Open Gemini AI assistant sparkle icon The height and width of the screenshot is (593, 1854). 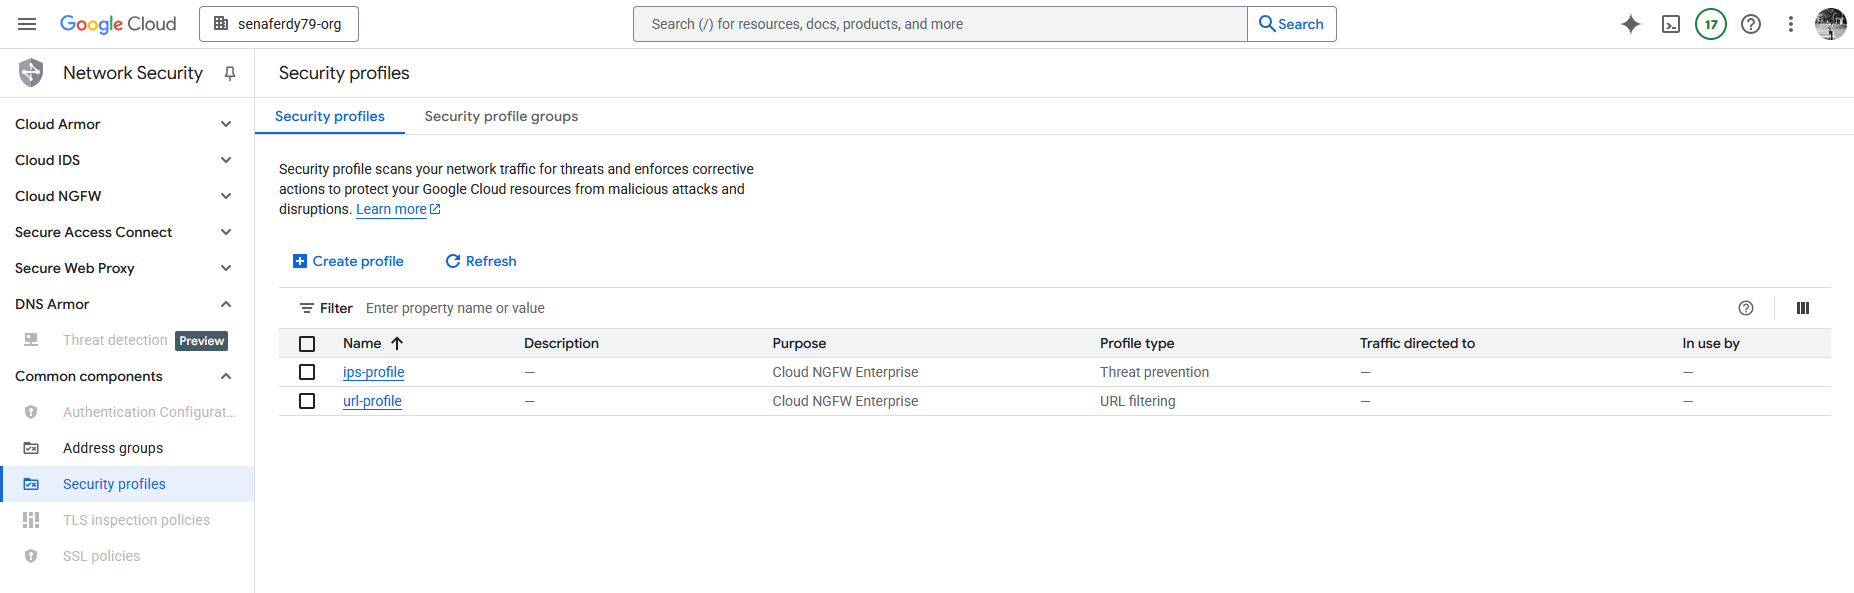(1630, 24)
